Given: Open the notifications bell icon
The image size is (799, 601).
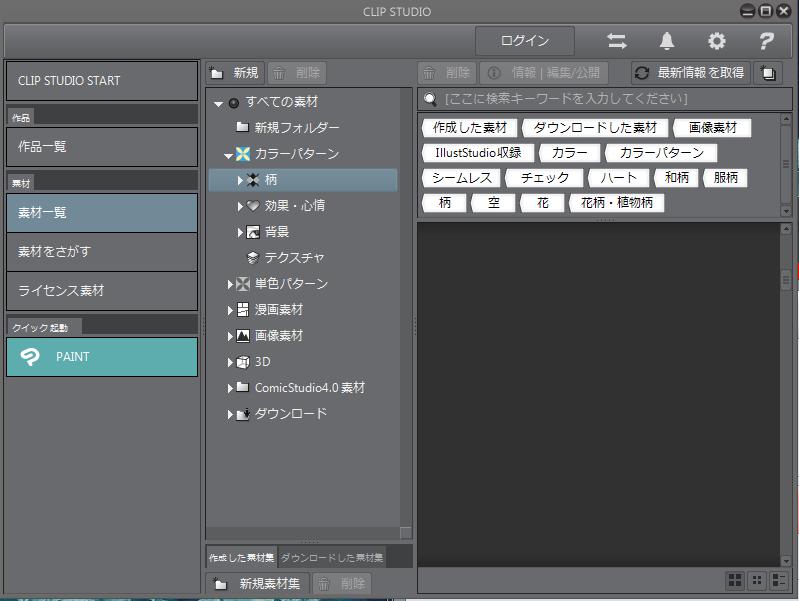Looking at the screenshot, I should click(x=667, y=41).
